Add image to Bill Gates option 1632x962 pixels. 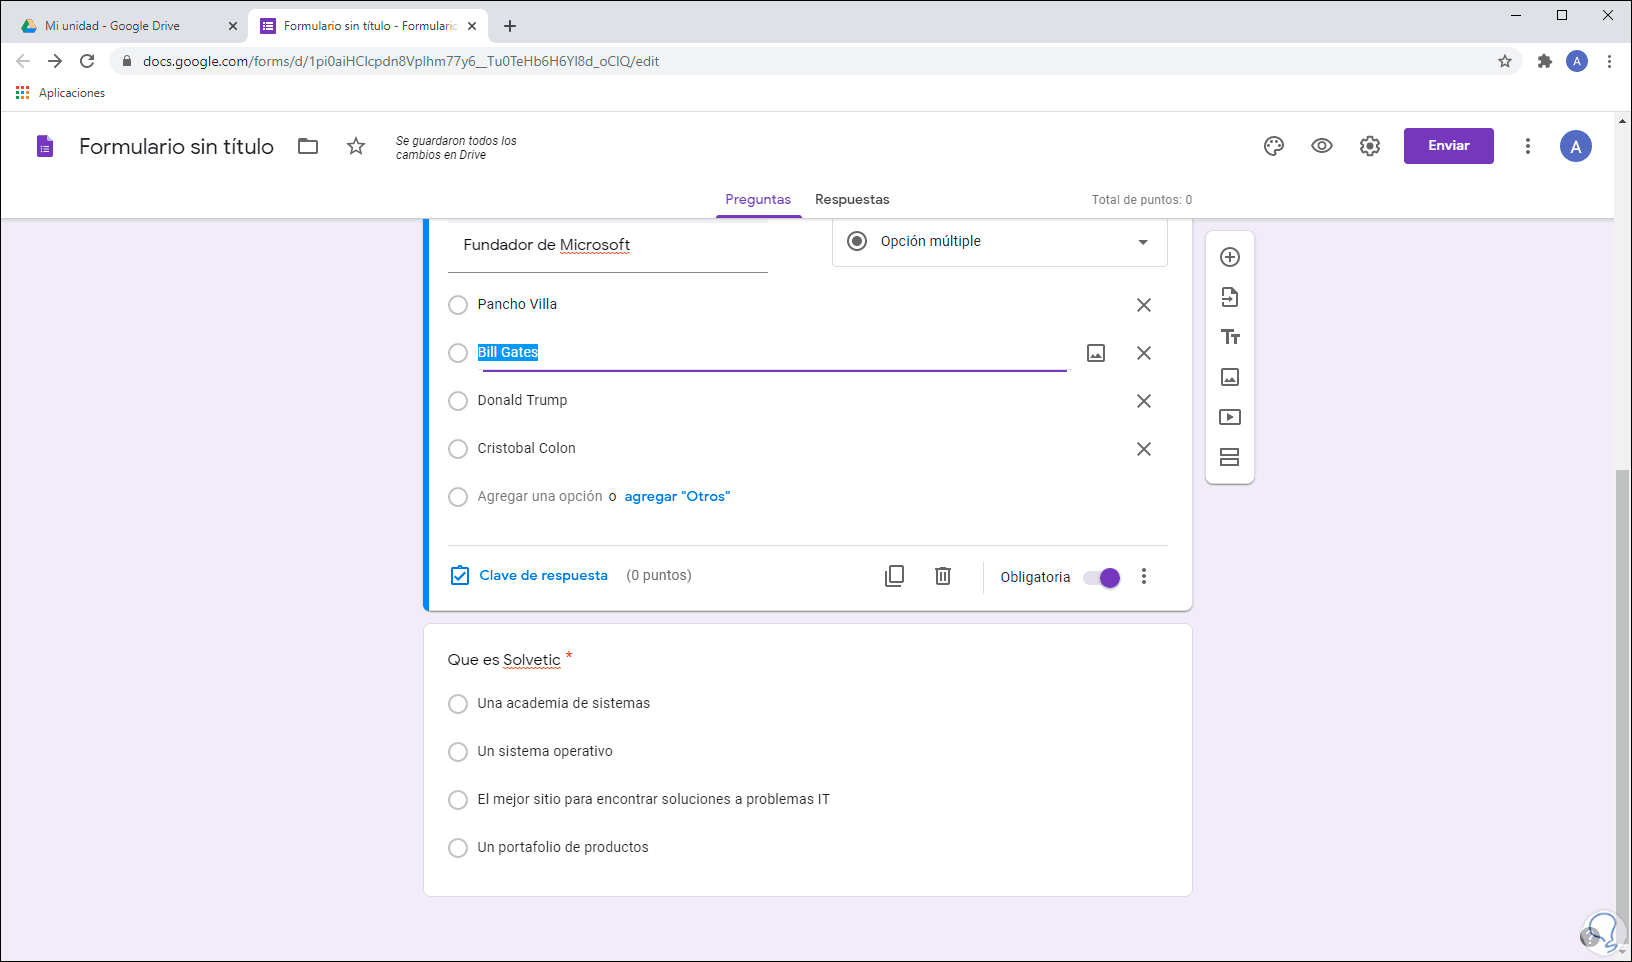tap(1096, 353)
